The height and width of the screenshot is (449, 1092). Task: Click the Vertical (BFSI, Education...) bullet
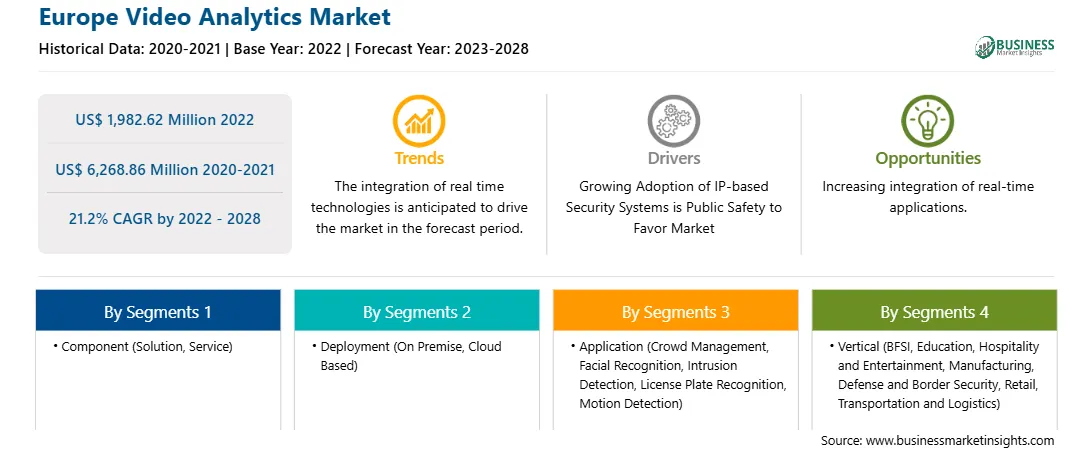click(935, 375)
